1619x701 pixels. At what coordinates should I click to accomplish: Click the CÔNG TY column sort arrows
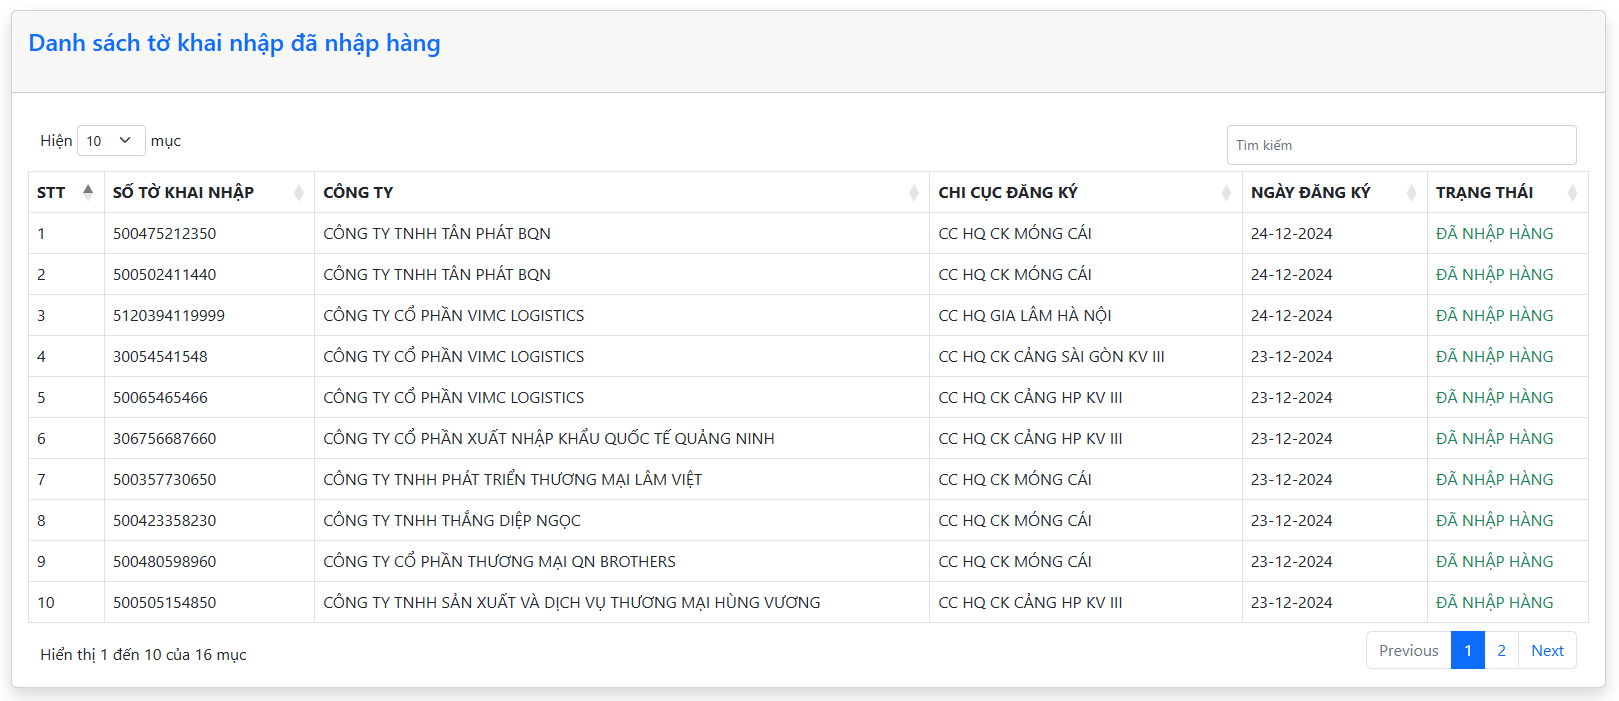(x=913, y=193)
